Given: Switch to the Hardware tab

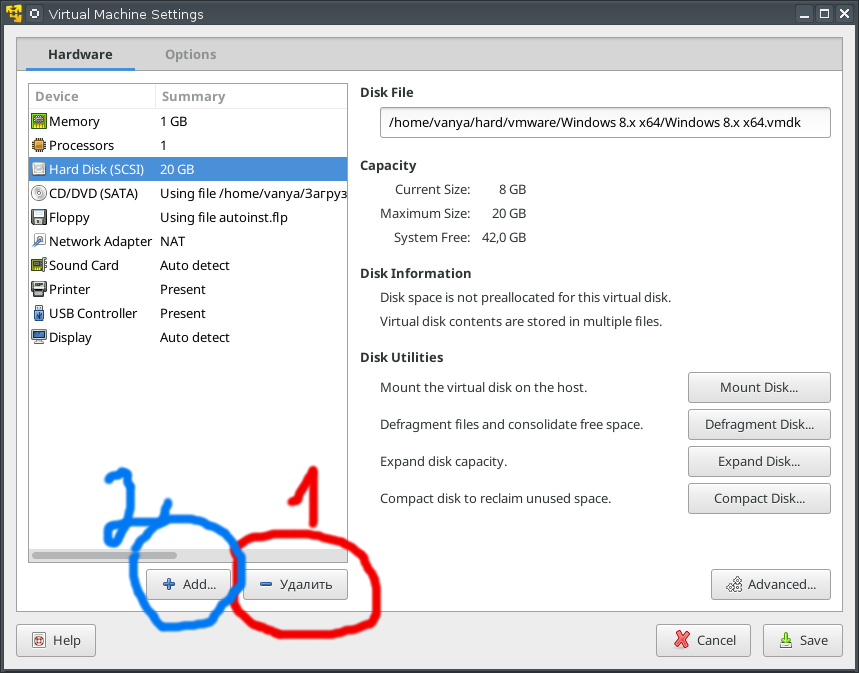Looking at the screenshot, I should [80, 54].
